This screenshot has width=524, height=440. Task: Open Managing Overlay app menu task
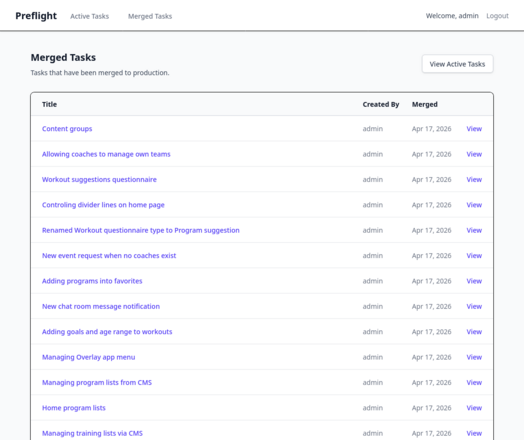[x=89, y=357]
